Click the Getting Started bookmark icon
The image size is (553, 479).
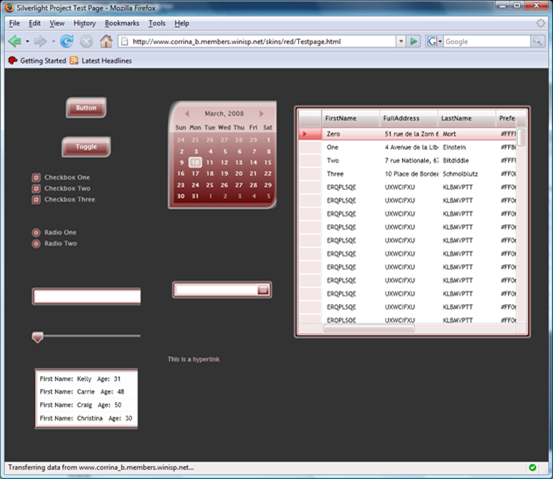(13, 61)
